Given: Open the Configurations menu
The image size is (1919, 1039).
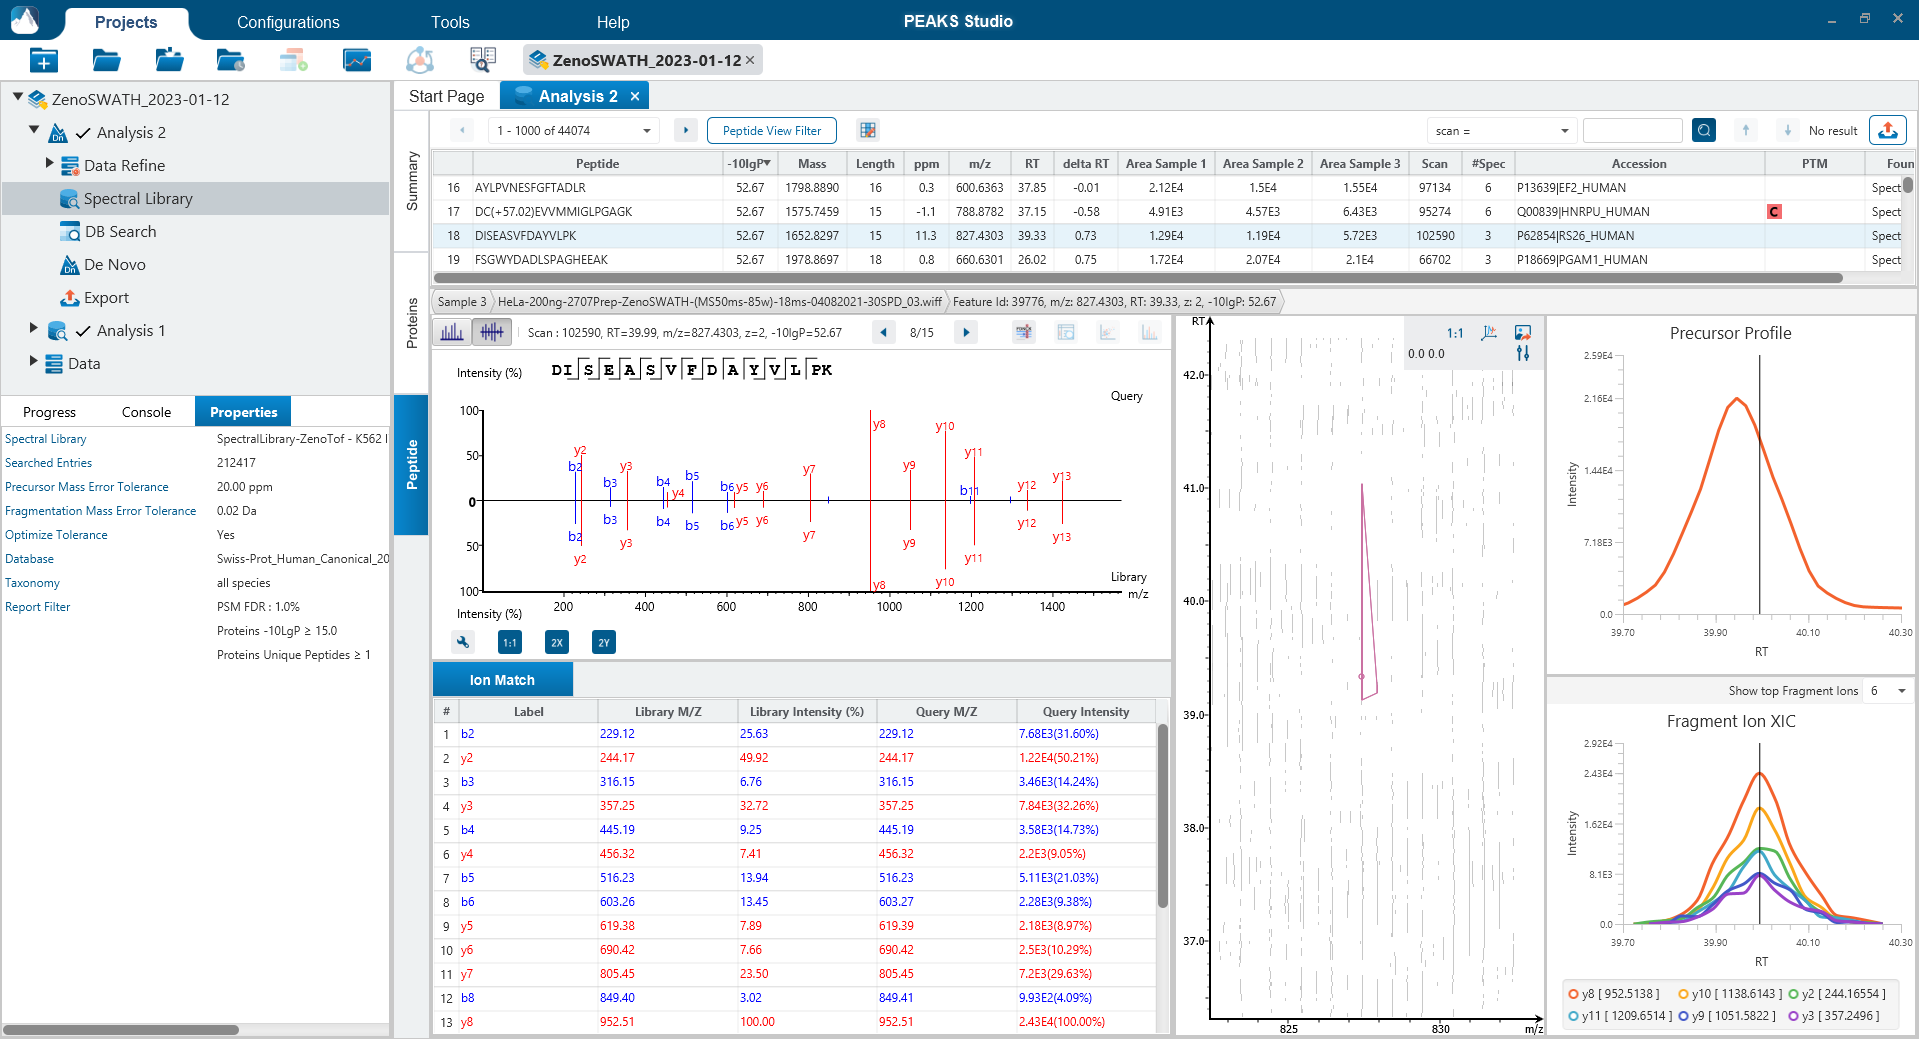Looking at the screenshot, I should [288, 22].
